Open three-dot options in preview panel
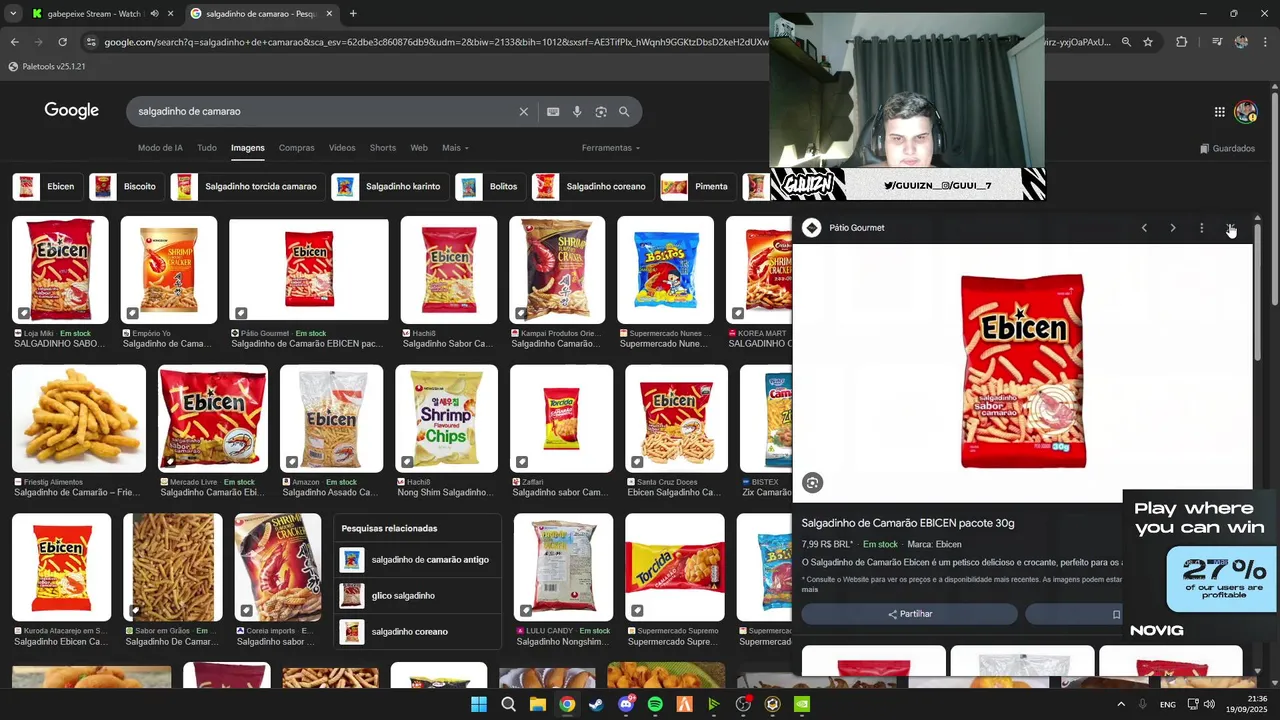The image size is (1280, 720). point(1202,228)
